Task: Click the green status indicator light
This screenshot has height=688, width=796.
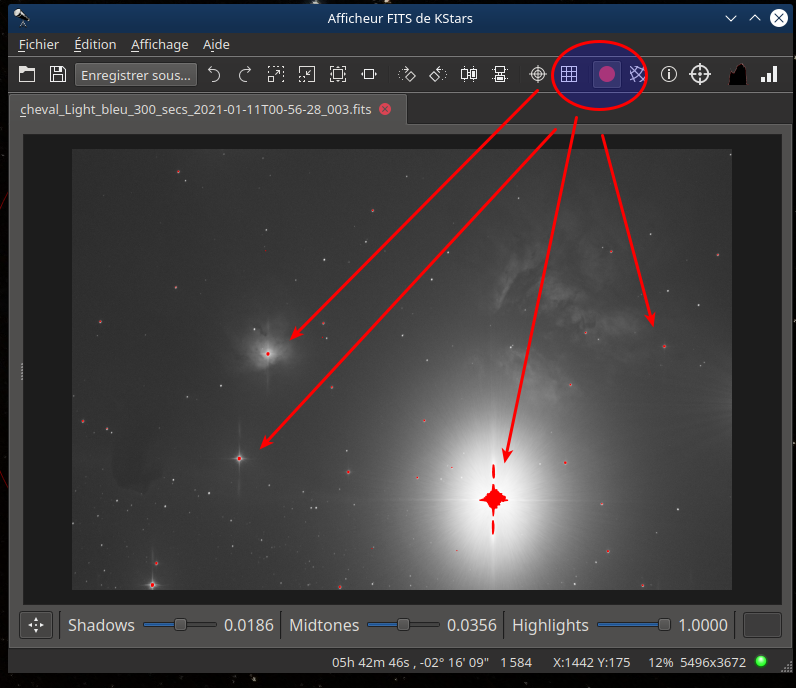Action: [761, 661]
